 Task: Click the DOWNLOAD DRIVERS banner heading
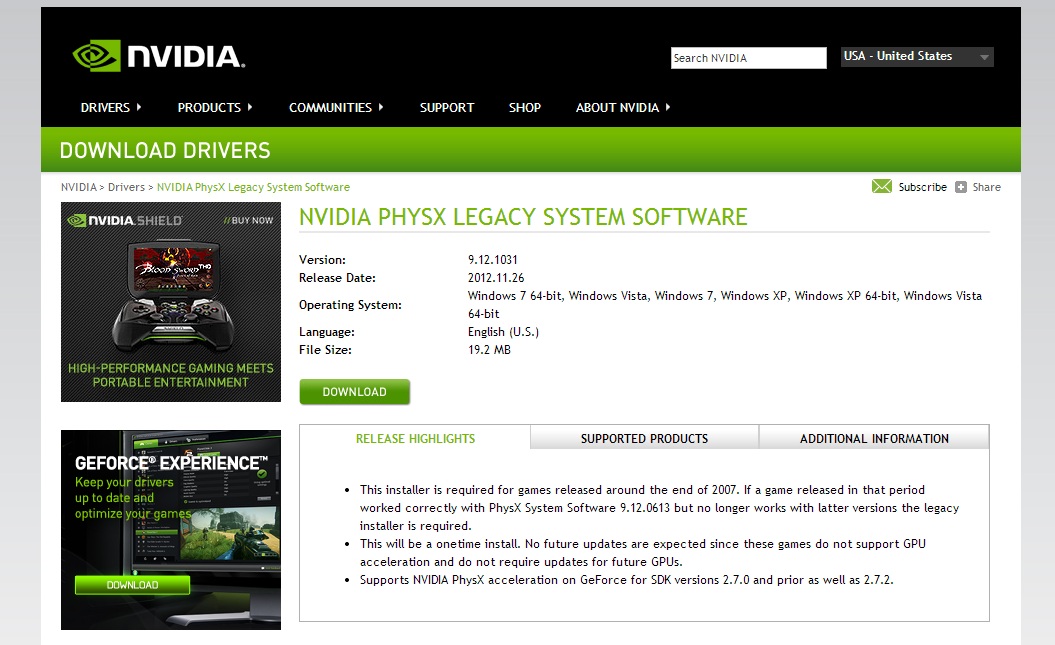[165, 150]
